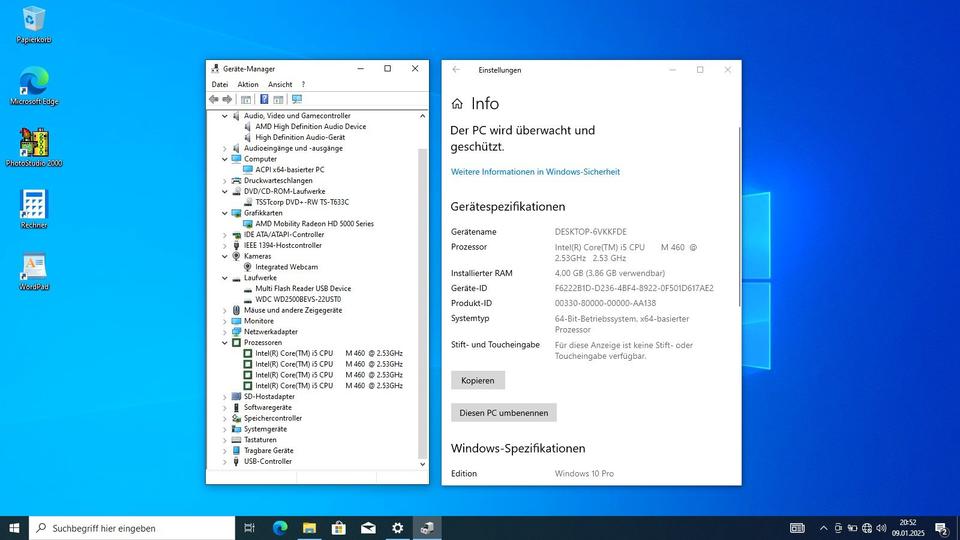Select the Speichercontroller category
The width and height of the screenshot is (960, 540).
click(x=272, y=418)
